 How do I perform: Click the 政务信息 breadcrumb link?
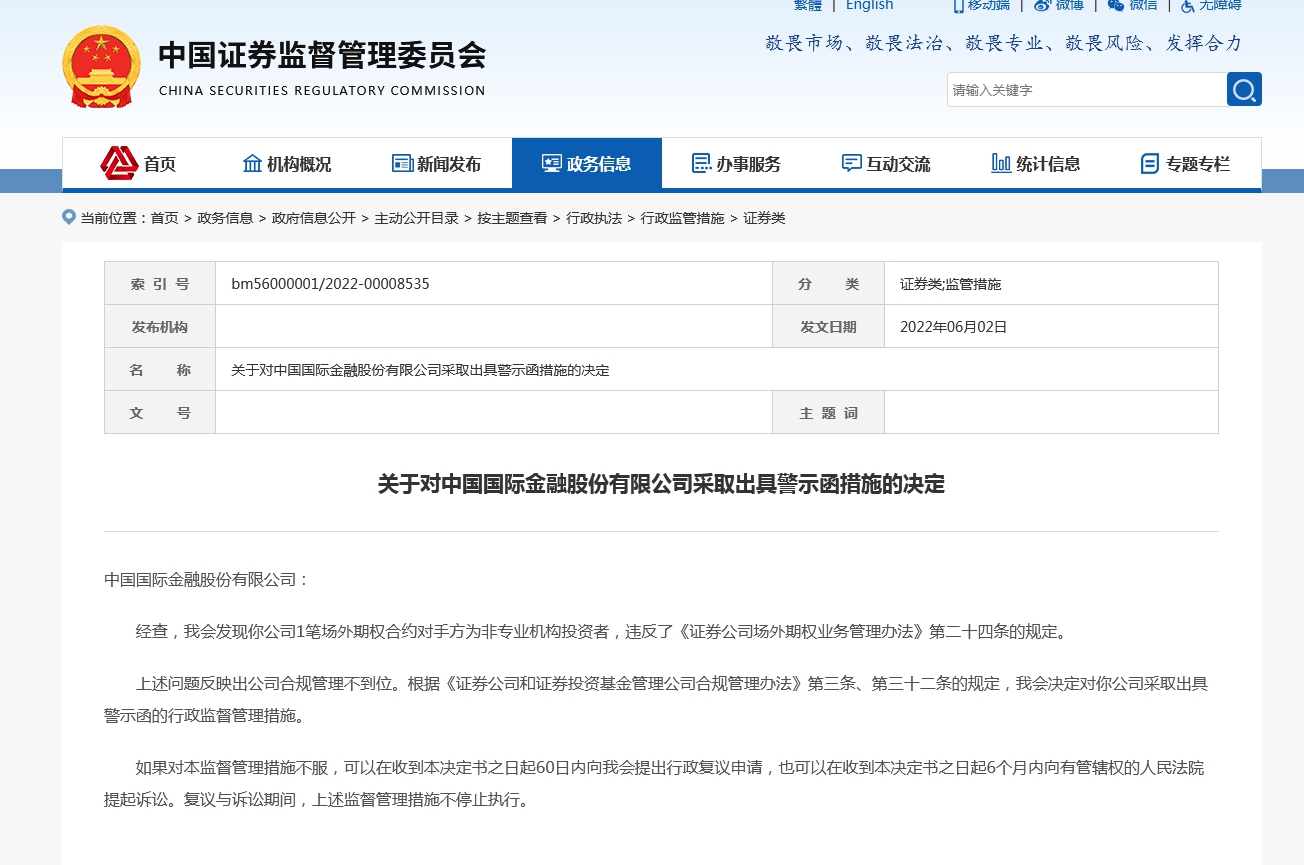[225, 218]
